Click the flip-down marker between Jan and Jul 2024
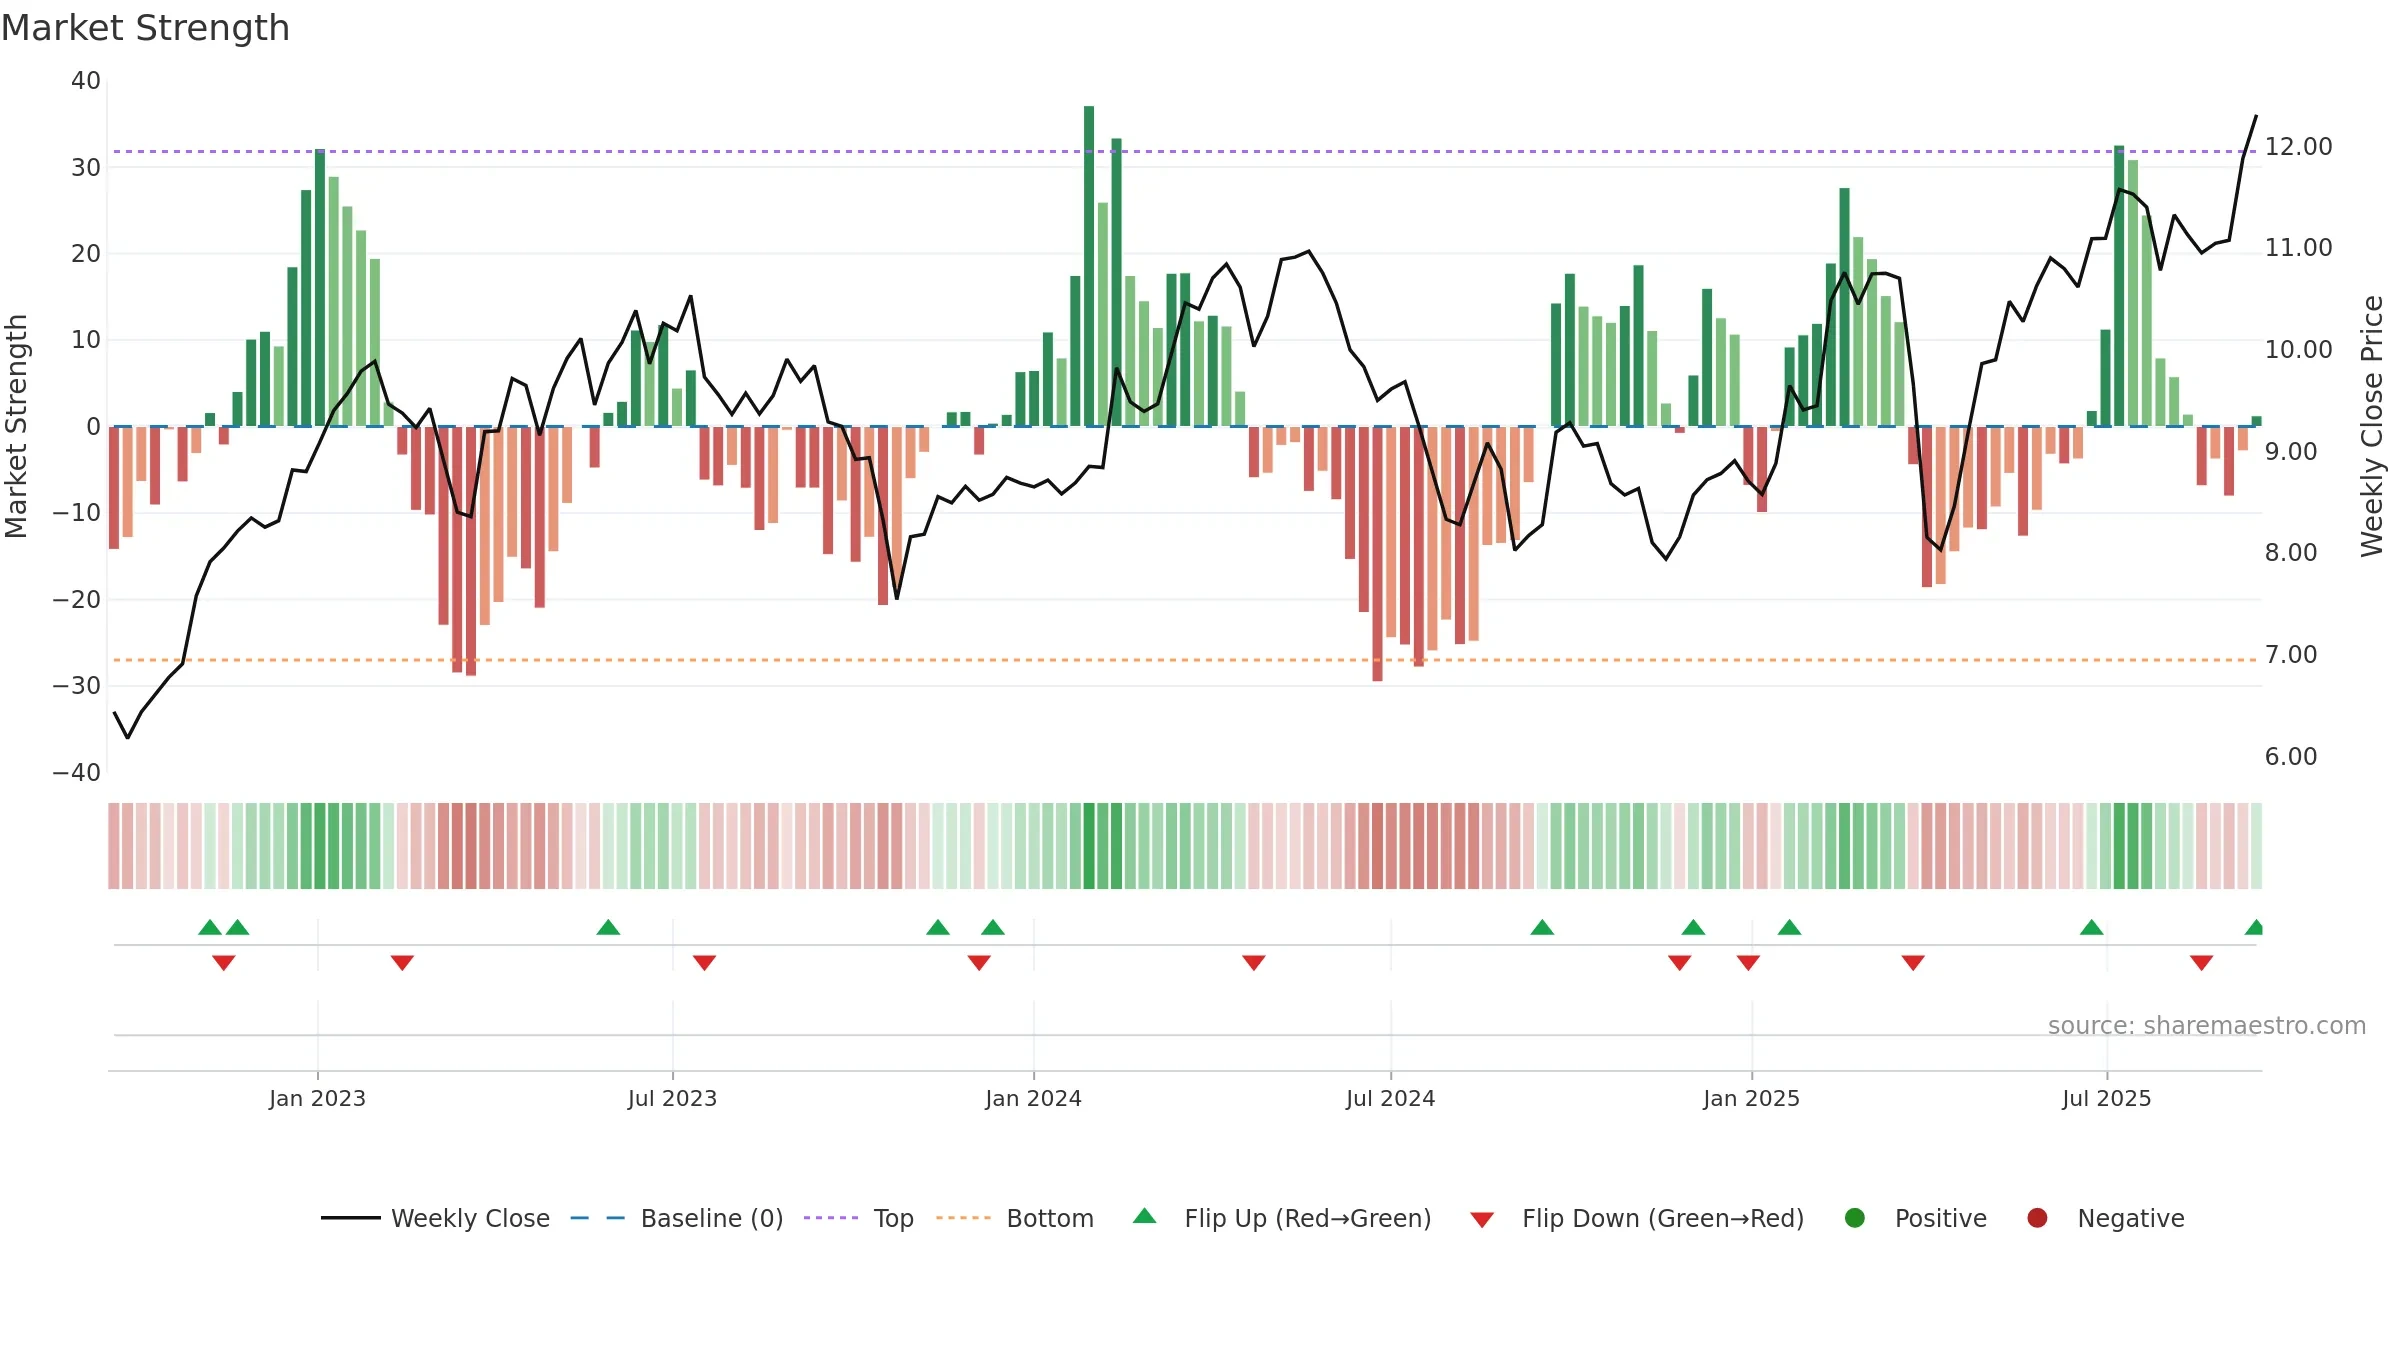Image resolution: width=2400 pixels, height=1350 pixels. 1254,963
